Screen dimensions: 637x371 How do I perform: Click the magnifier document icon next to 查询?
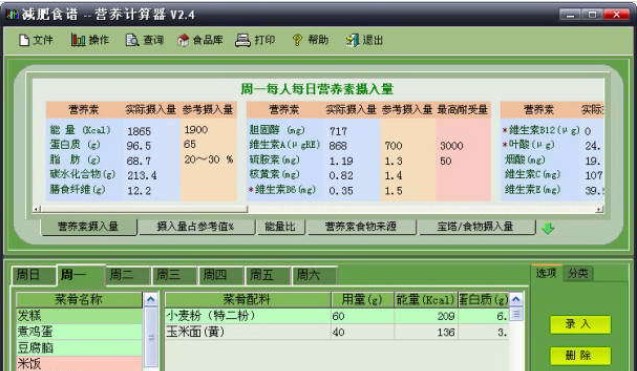[x=132, y=40]
